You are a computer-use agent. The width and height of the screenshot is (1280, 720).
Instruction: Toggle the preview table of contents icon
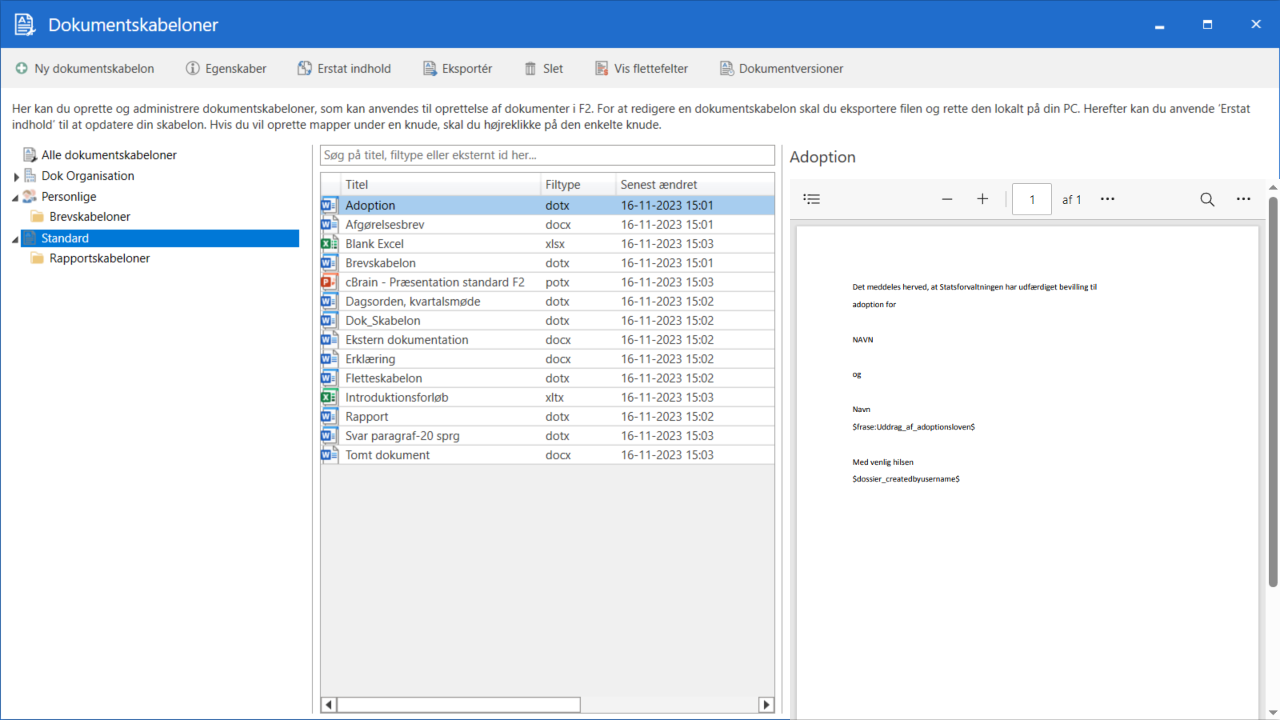point(812,199)
